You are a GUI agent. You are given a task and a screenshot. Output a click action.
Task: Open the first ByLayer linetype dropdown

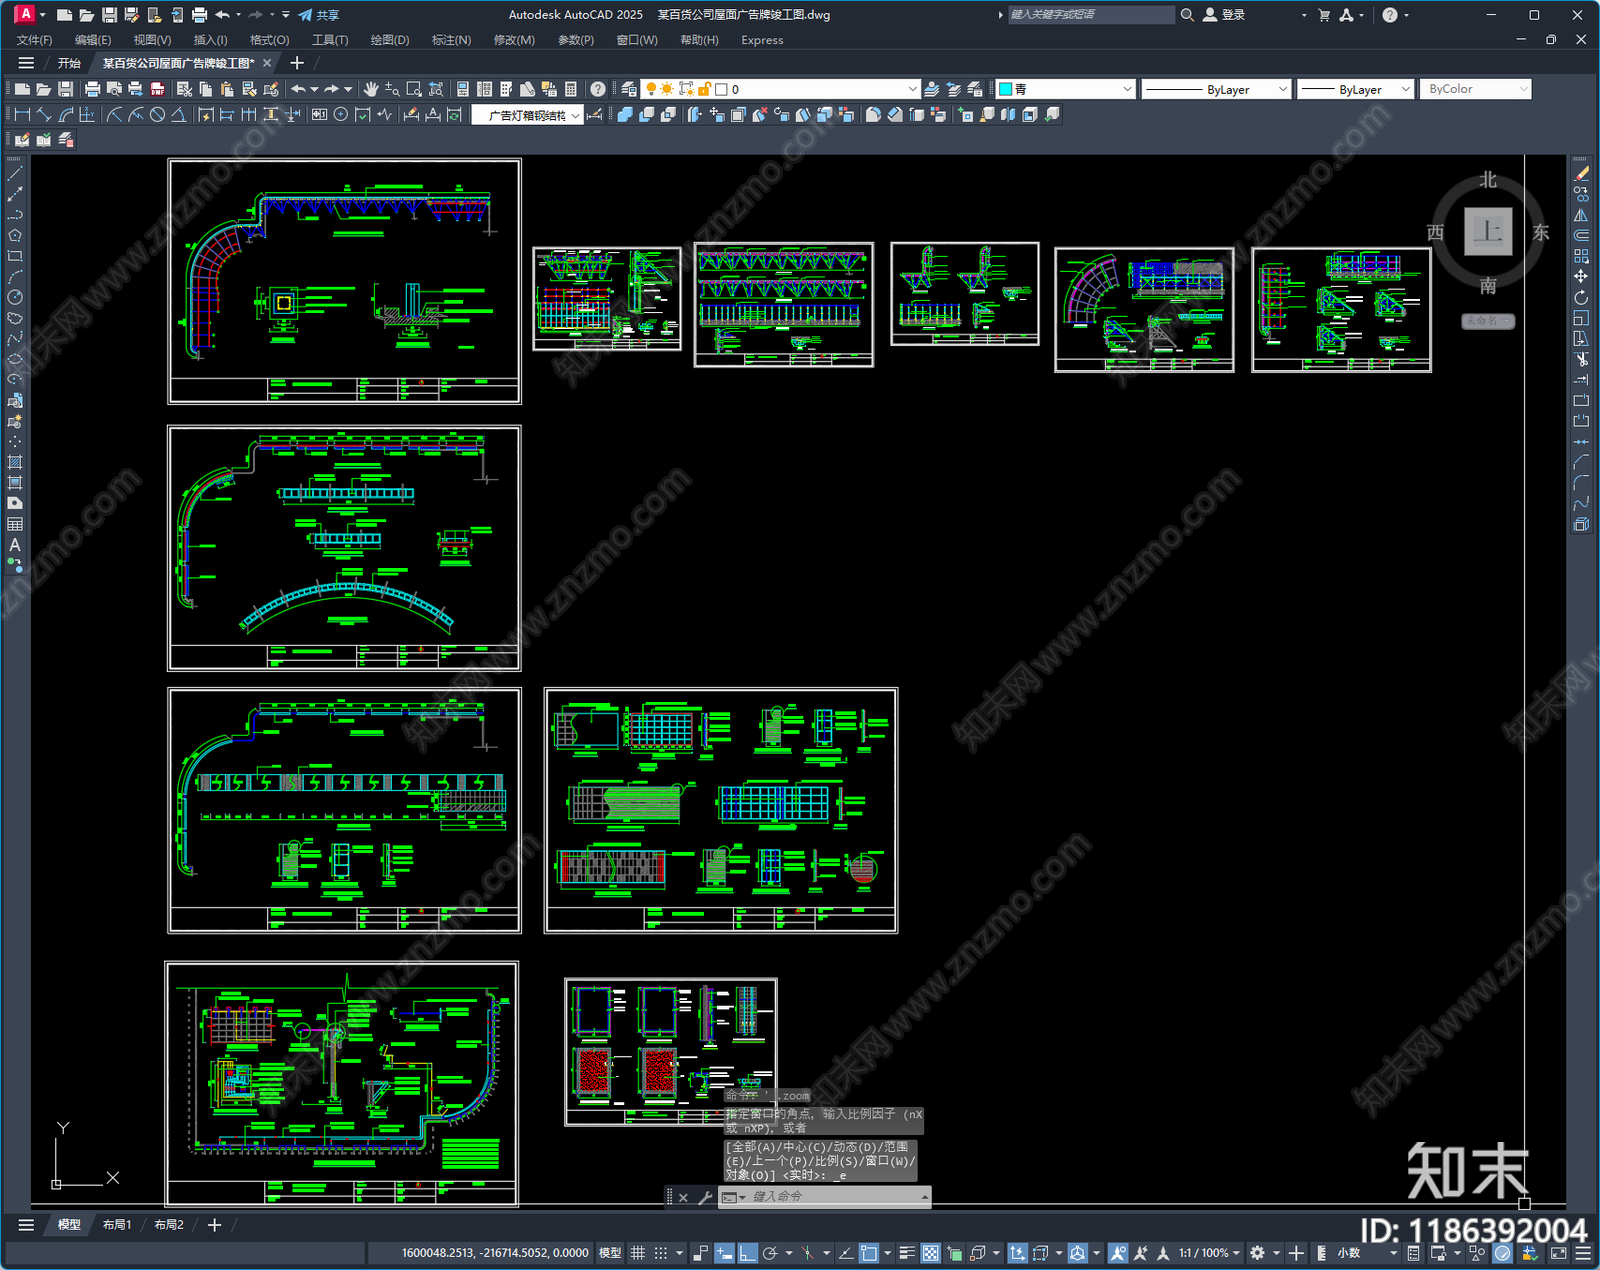1283,89
